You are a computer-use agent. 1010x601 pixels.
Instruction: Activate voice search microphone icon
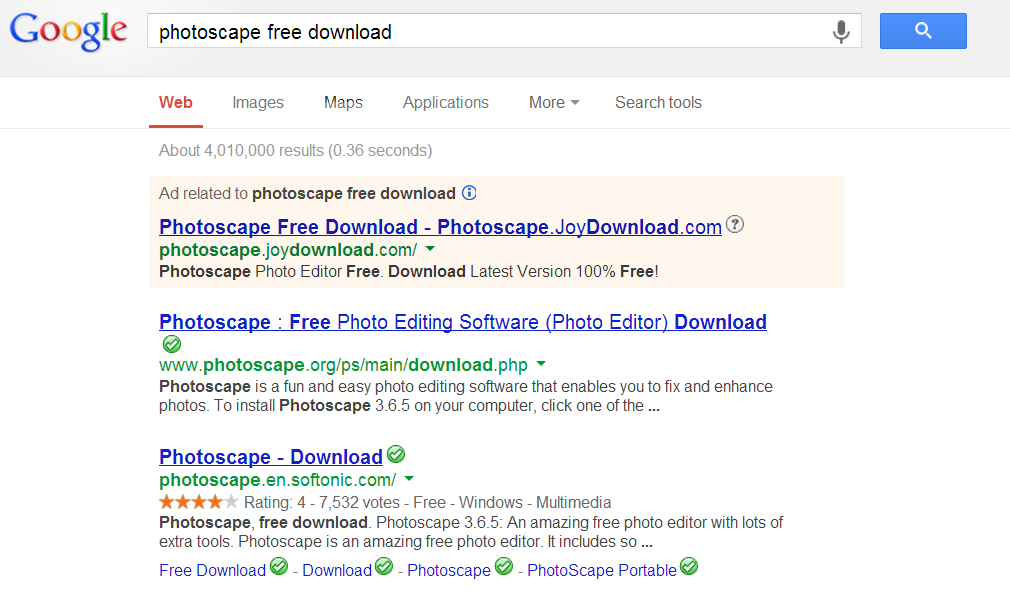(841, 31)
